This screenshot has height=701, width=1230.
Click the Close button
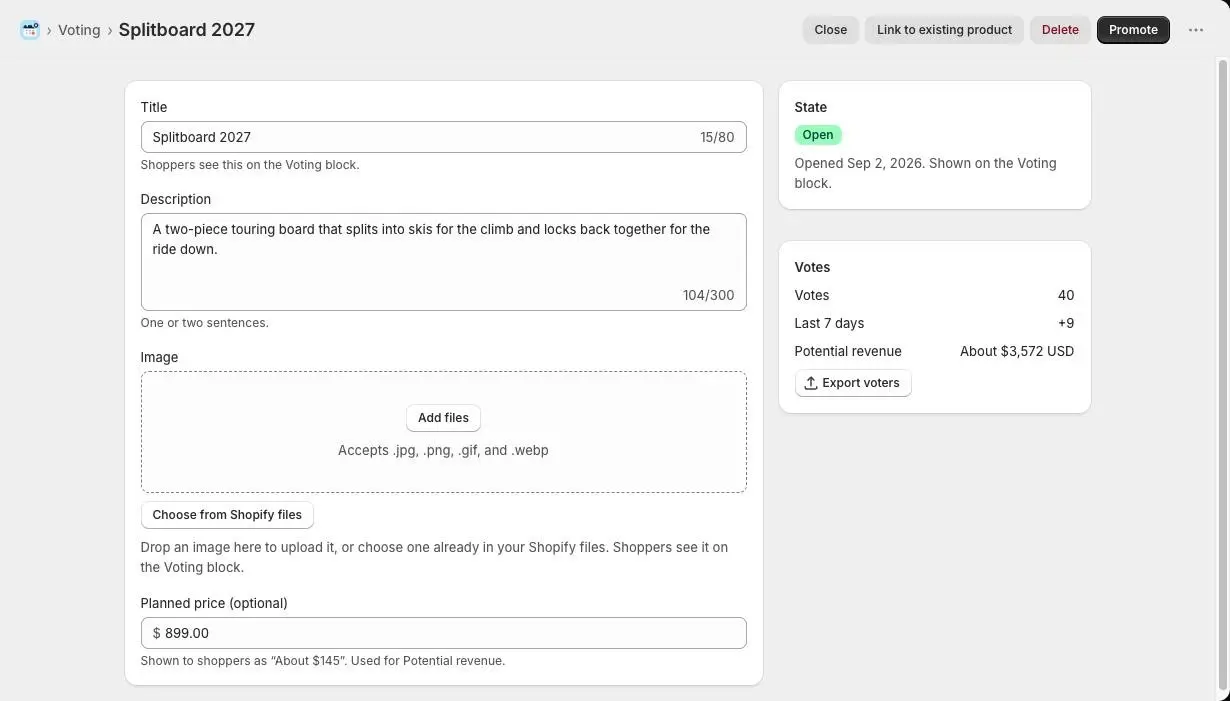pos(831,30)
